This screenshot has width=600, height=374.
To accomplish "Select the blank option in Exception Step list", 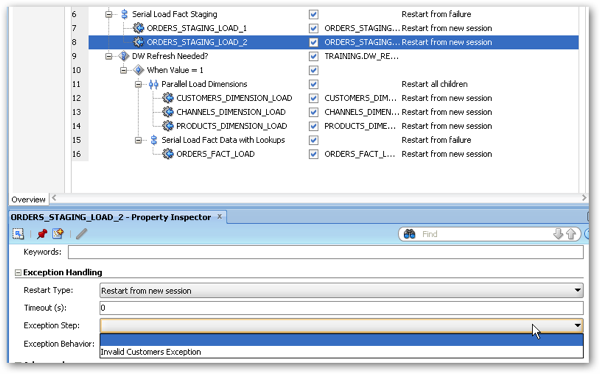I will coord(341,340).
